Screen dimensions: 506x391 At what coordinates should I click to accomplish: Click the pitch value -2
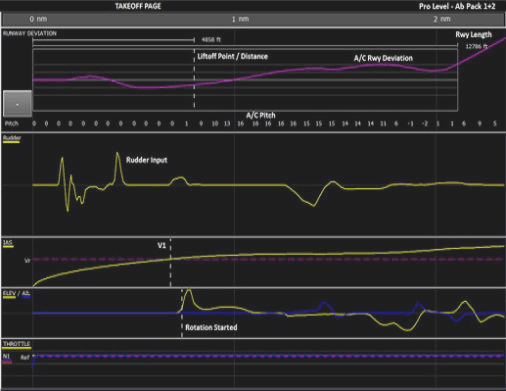point(424,124)
